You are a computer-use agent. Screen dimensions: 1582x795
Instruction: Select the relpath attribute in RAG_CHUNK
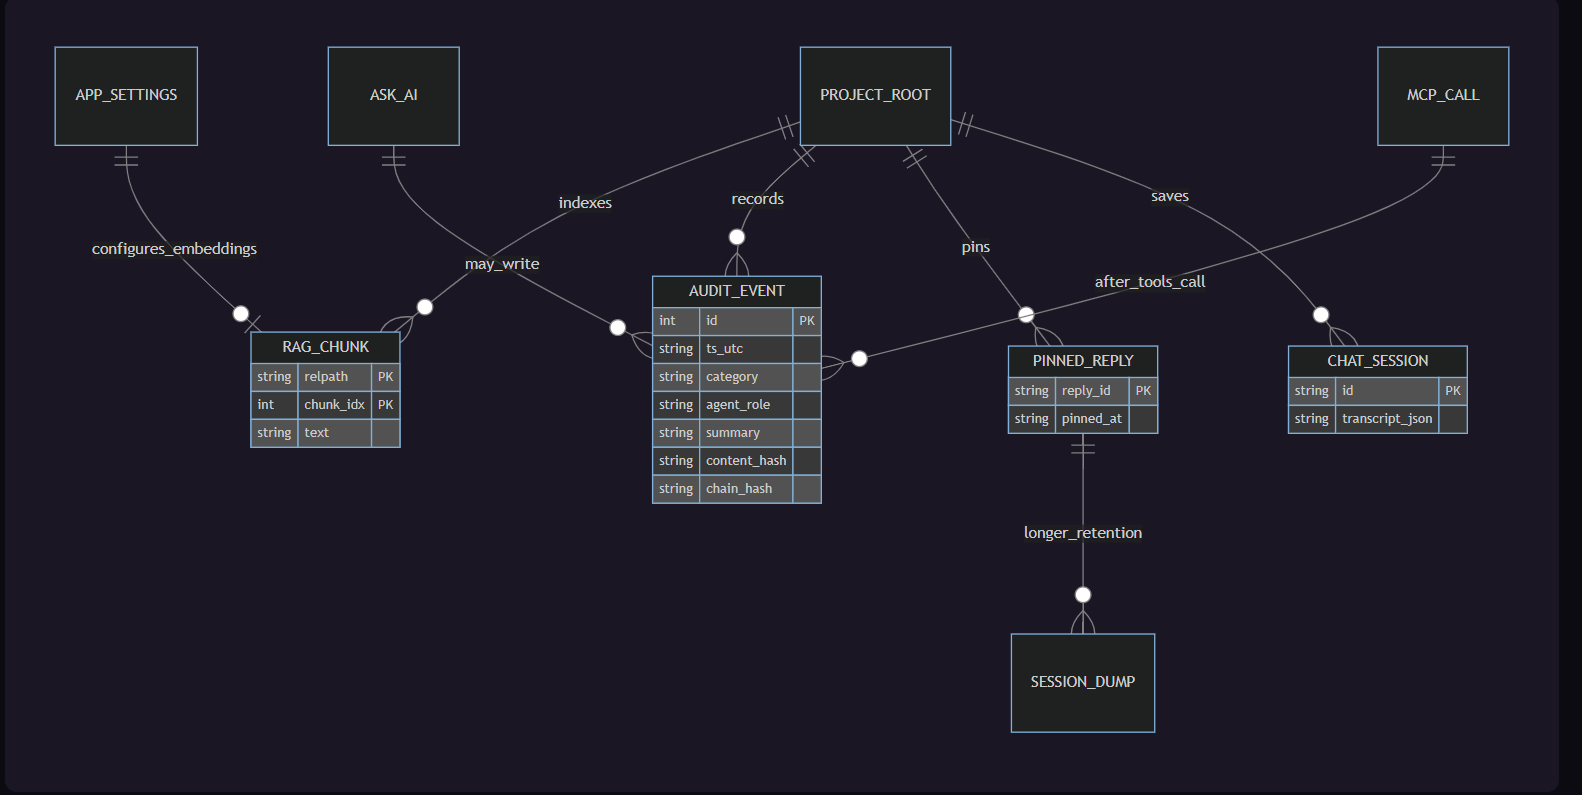click(334, 377)
